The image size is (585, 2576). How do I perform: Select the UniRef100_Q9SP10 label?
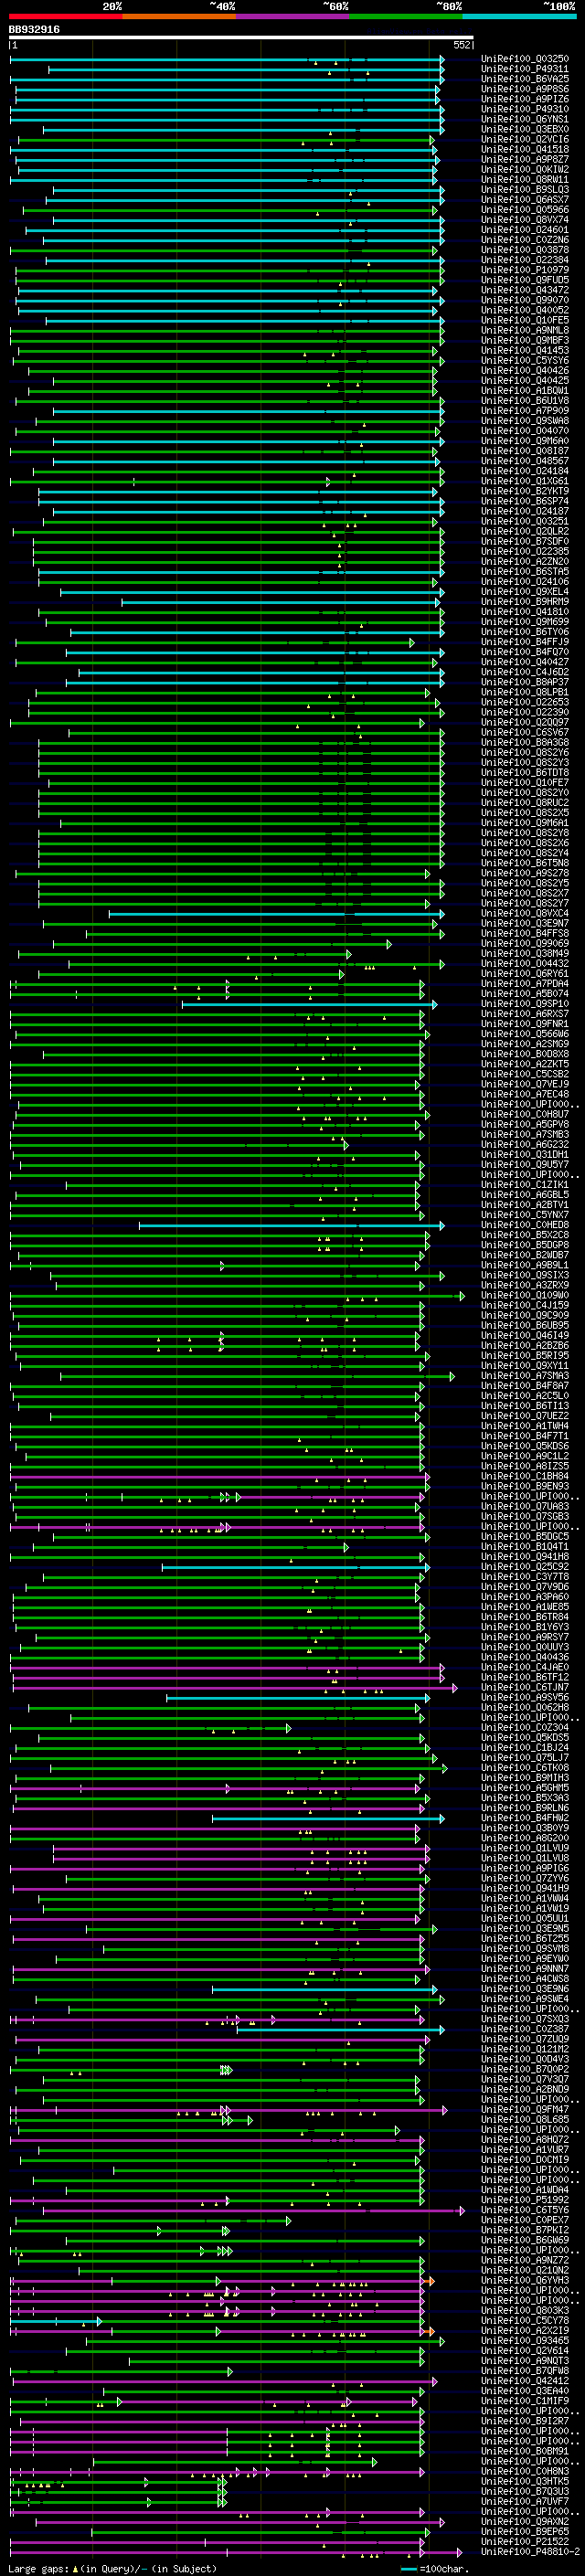(x=525, y=1004)
